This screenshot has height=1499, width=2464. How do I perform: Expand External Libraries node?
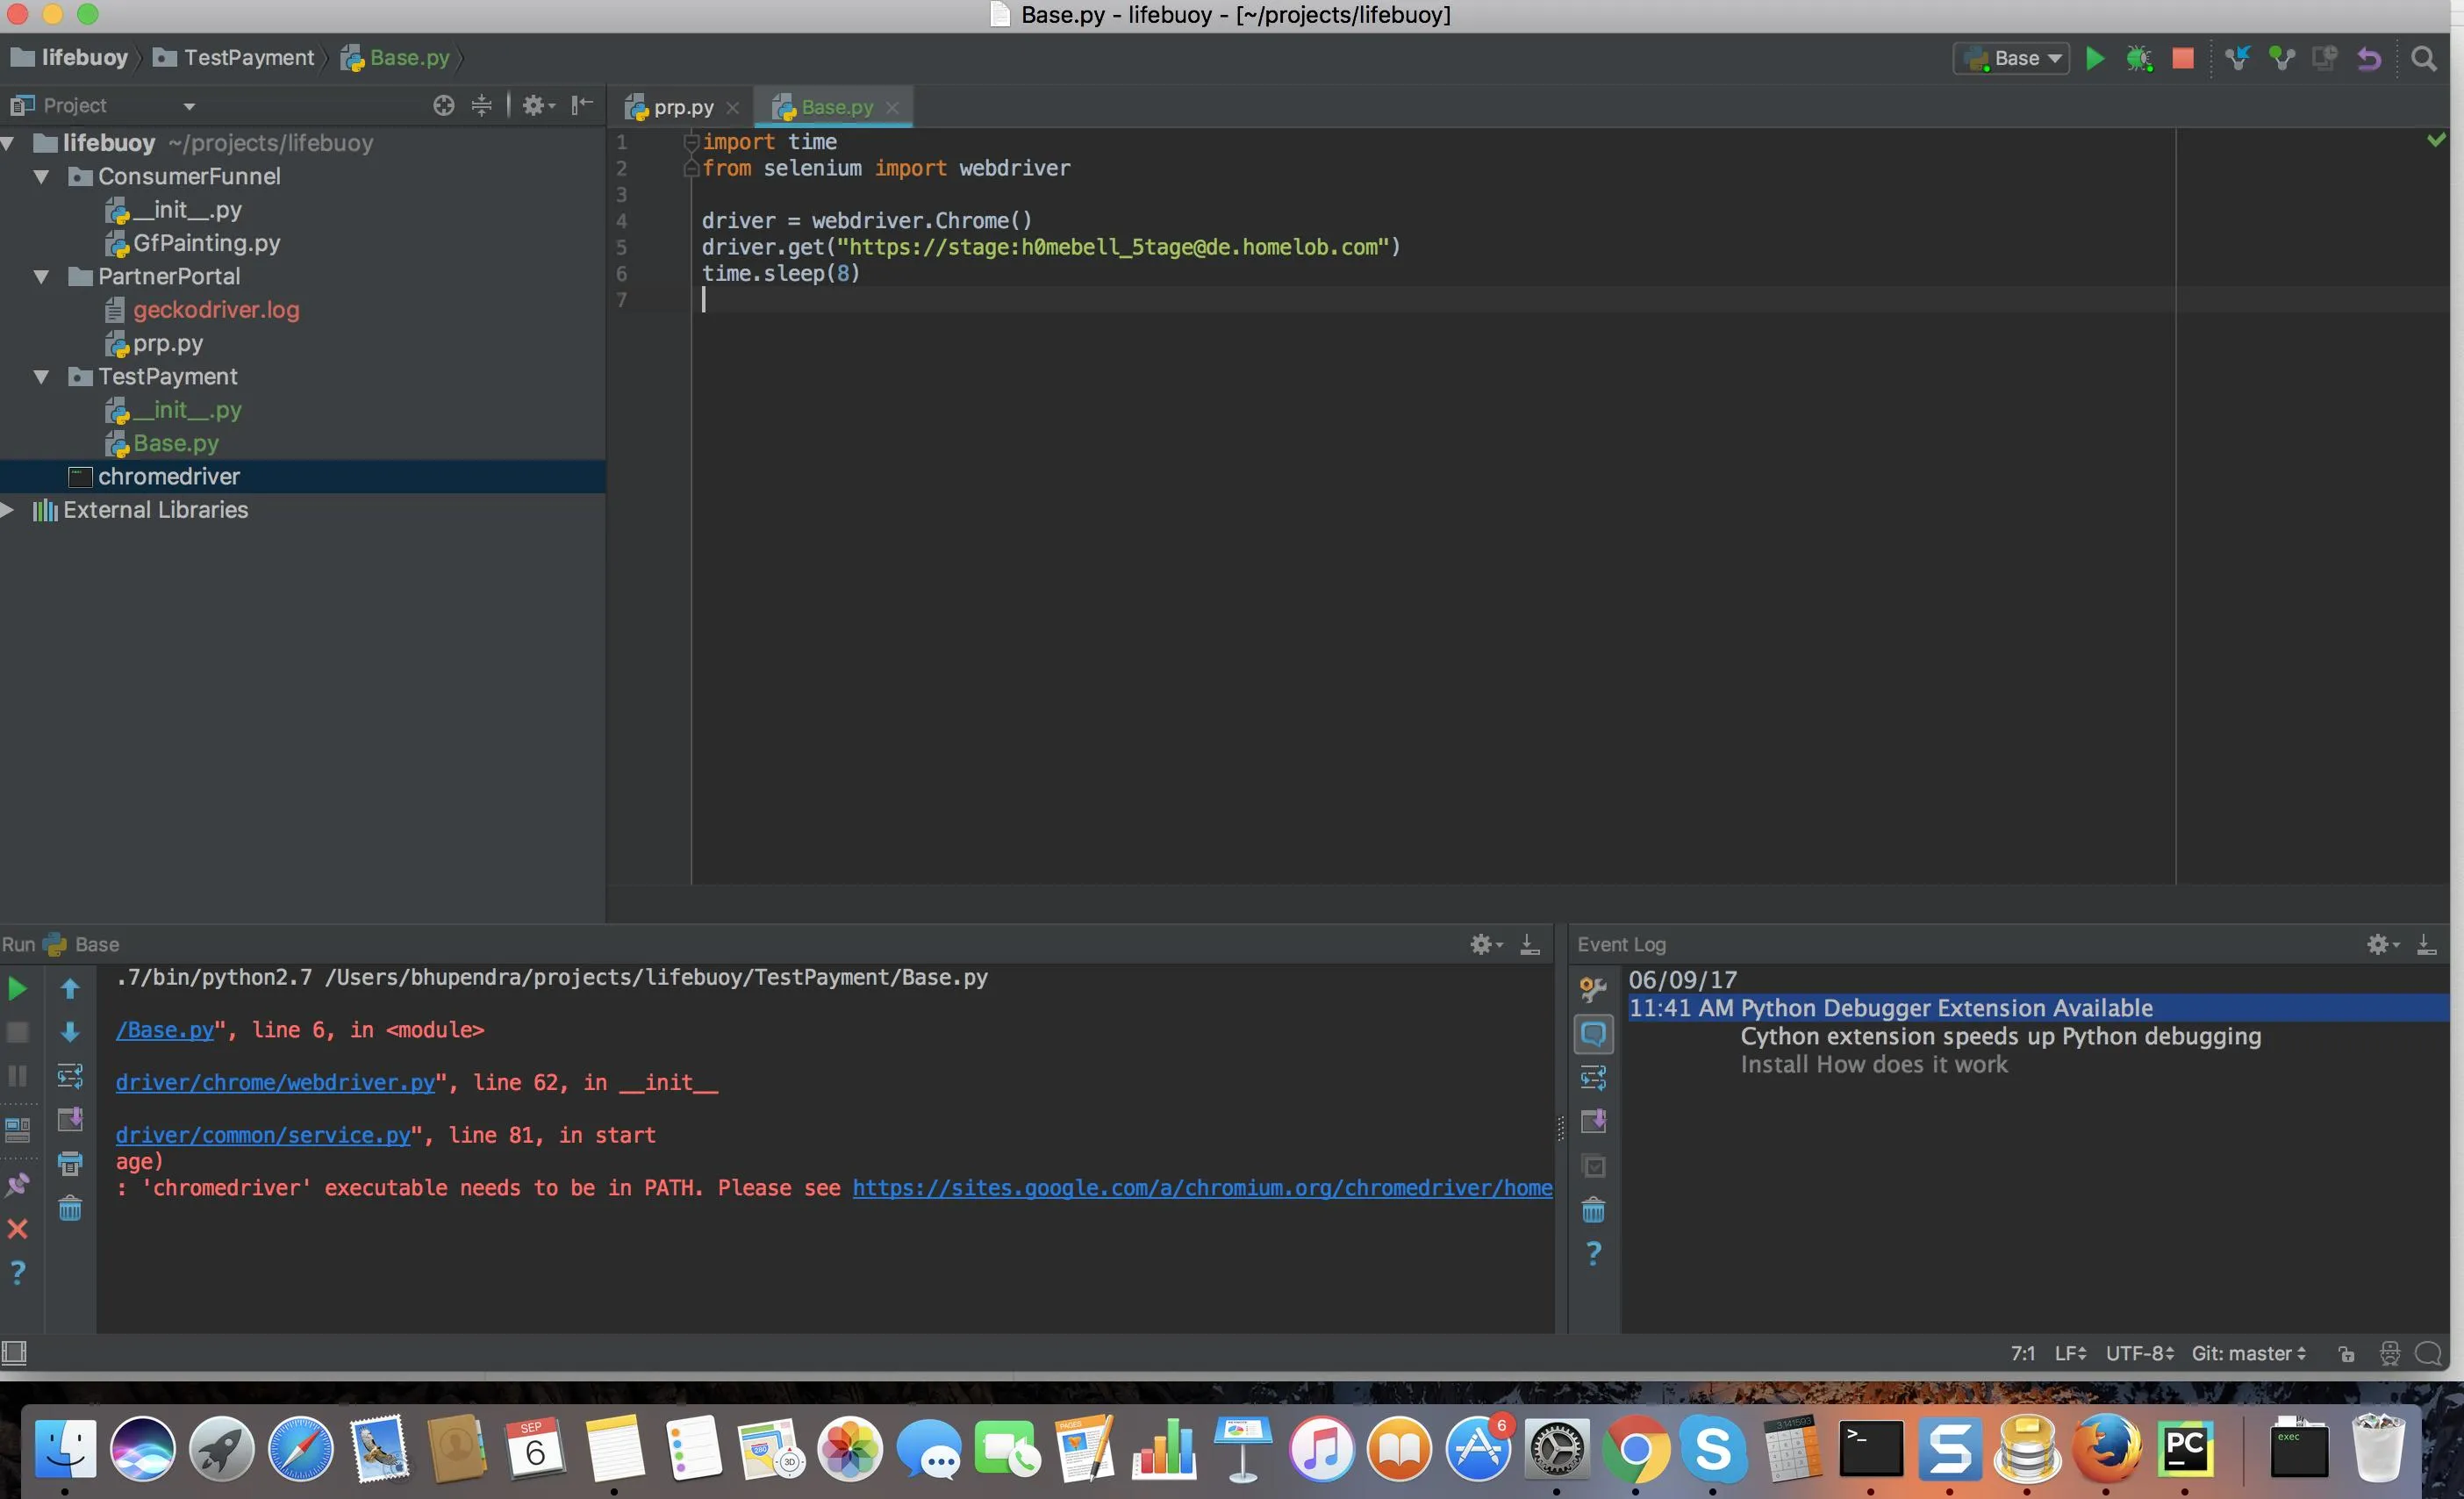point(8,510)
